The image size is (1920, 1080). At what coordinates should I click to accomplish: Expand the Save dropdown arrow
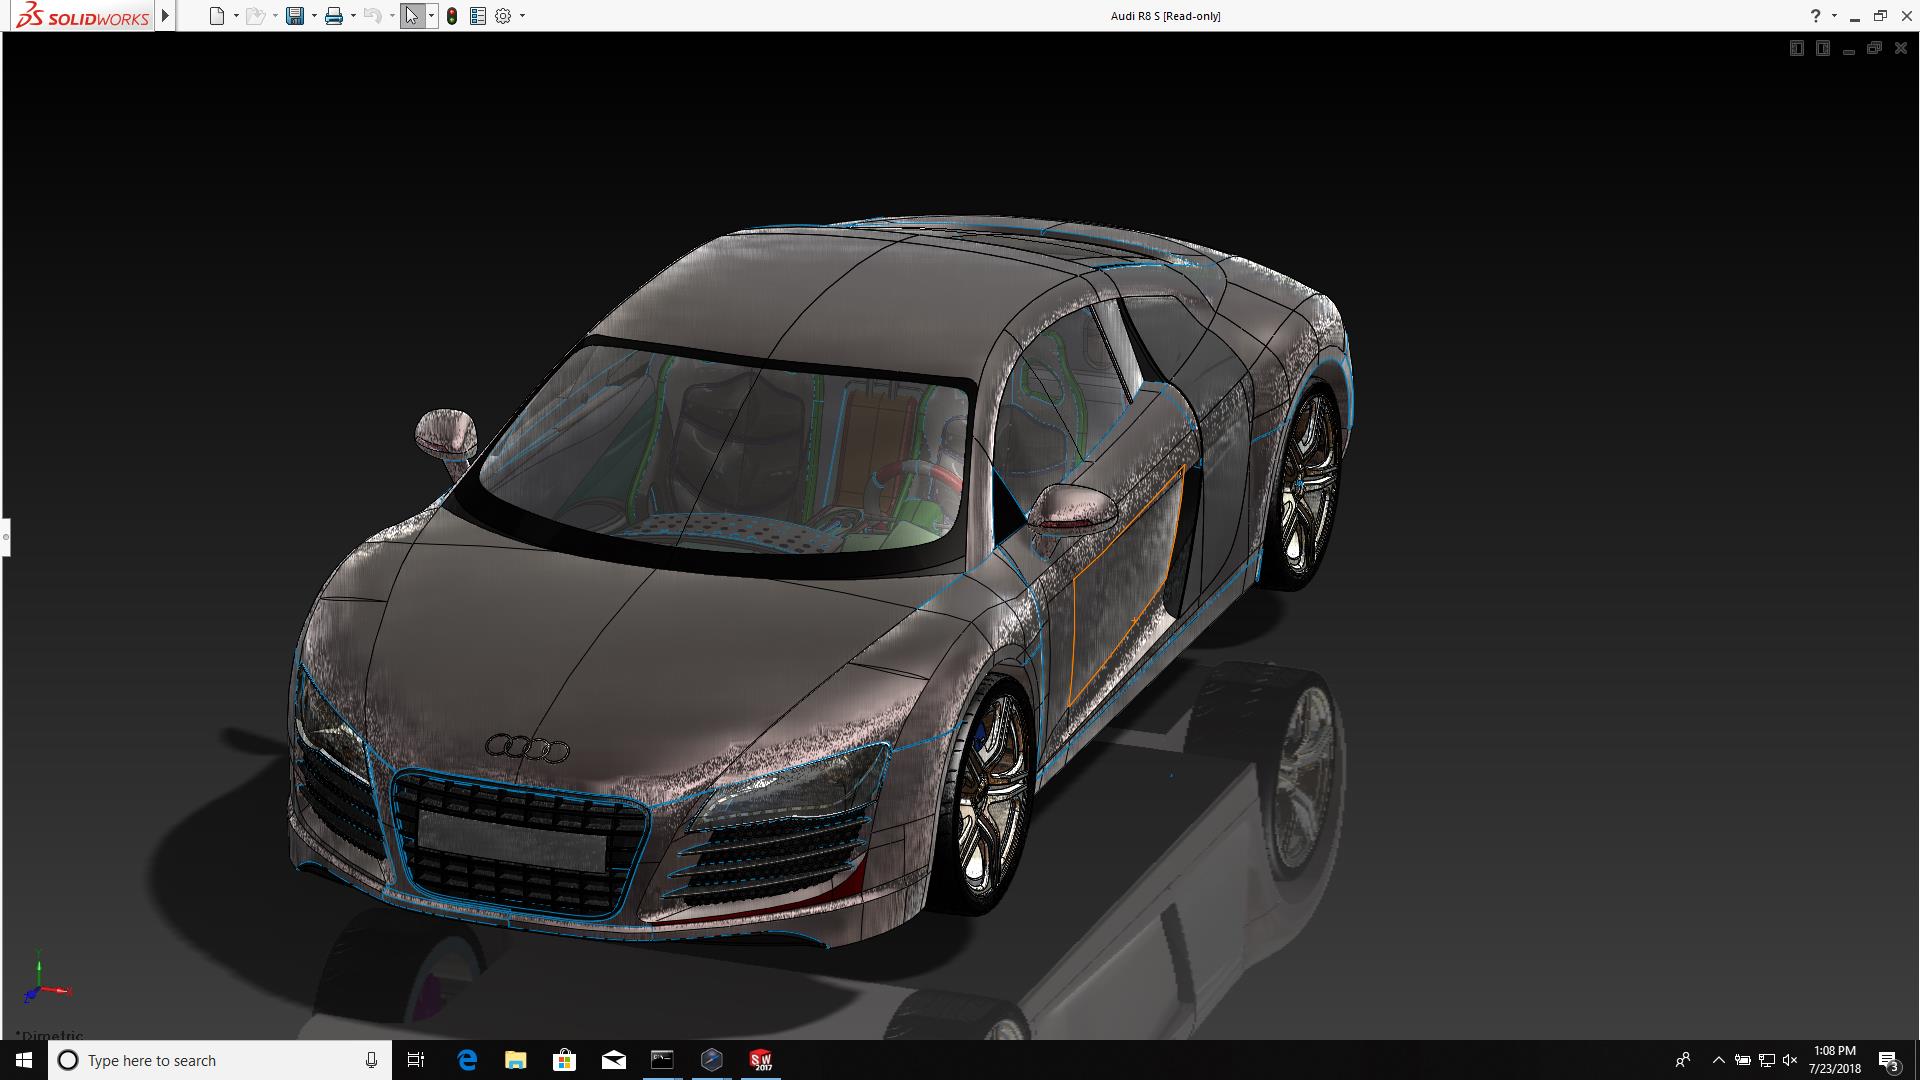314,16
